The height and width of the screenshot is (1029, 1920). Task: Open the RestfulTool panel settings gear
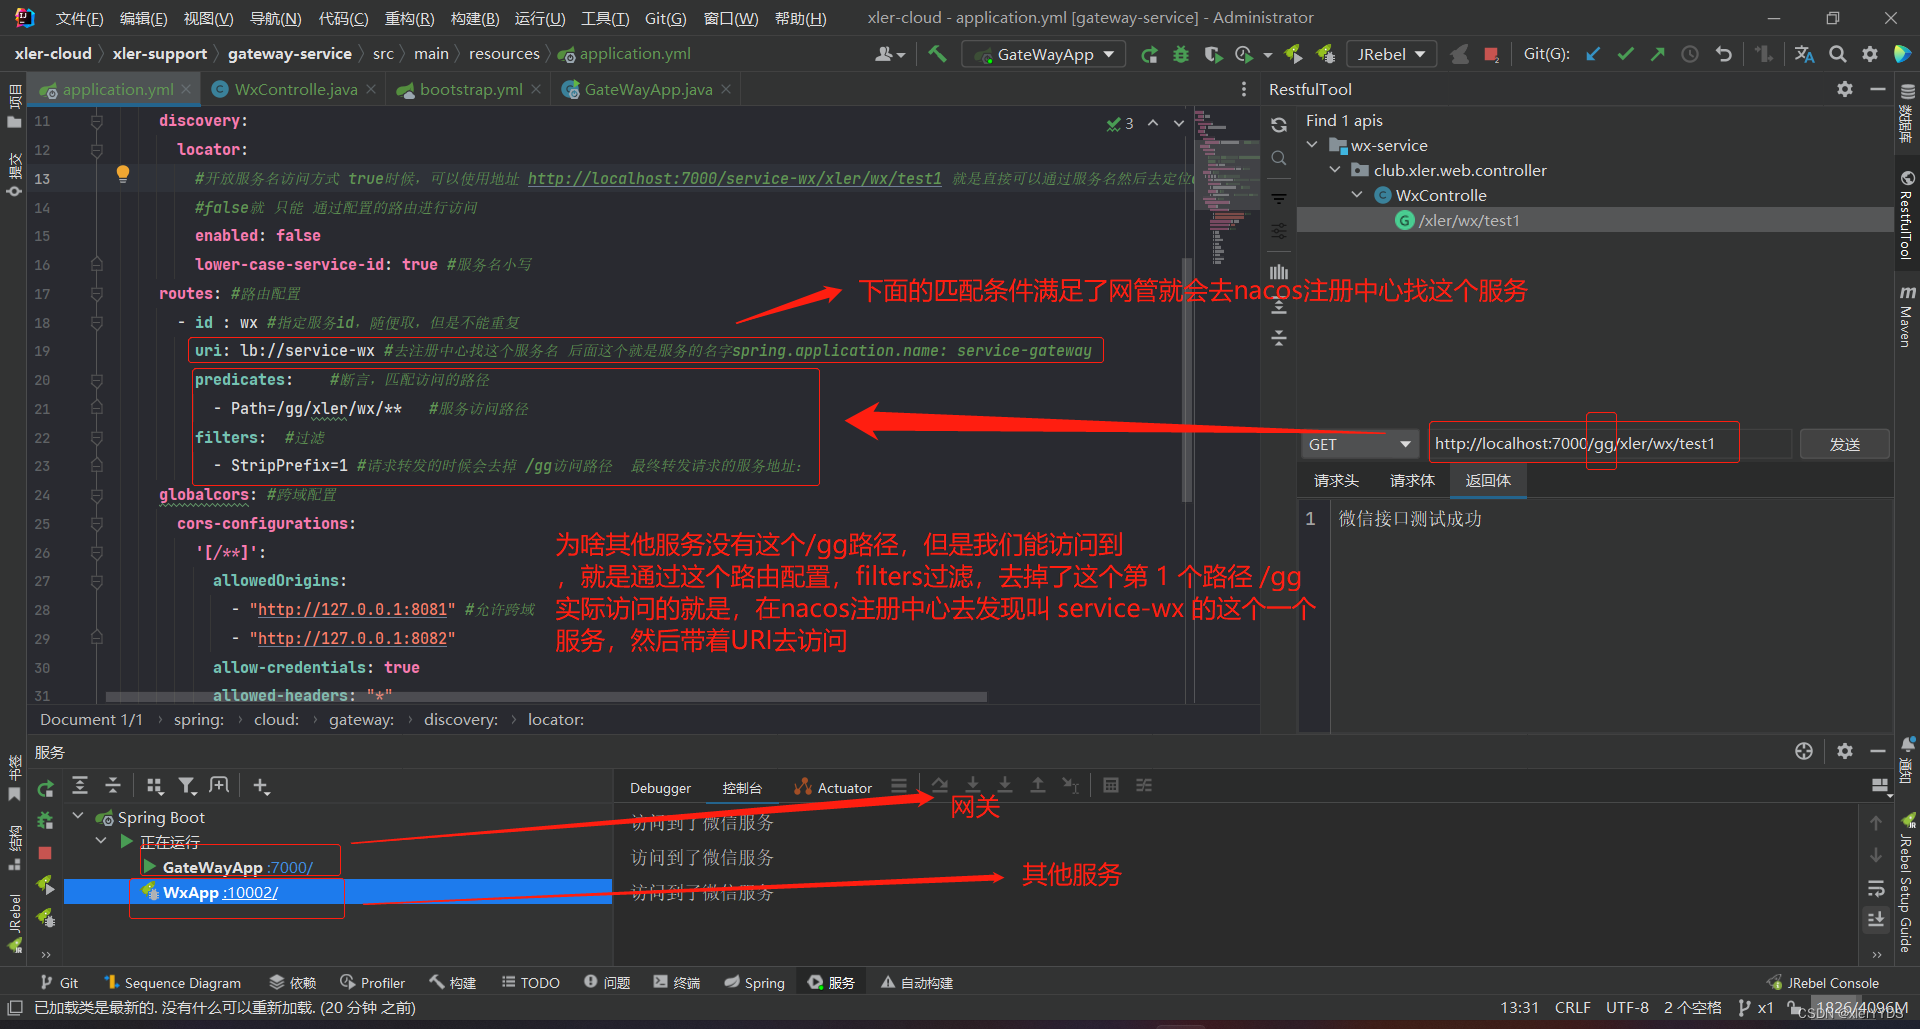point(1845,89)
